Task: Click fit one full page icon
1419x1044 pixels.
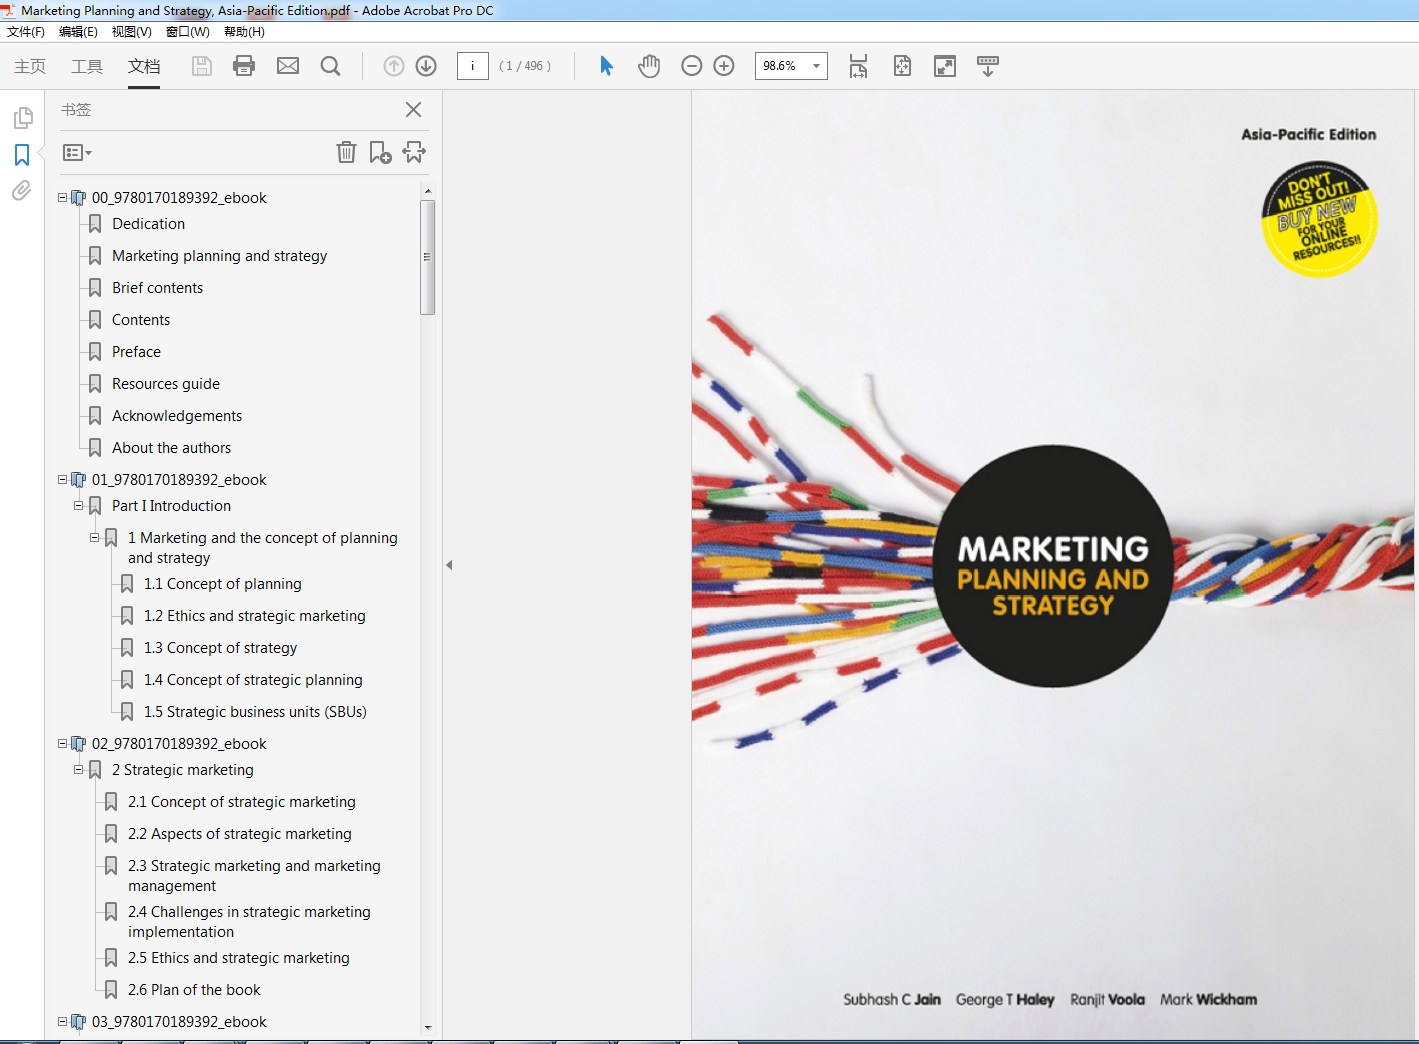Action: click(902, 66)
